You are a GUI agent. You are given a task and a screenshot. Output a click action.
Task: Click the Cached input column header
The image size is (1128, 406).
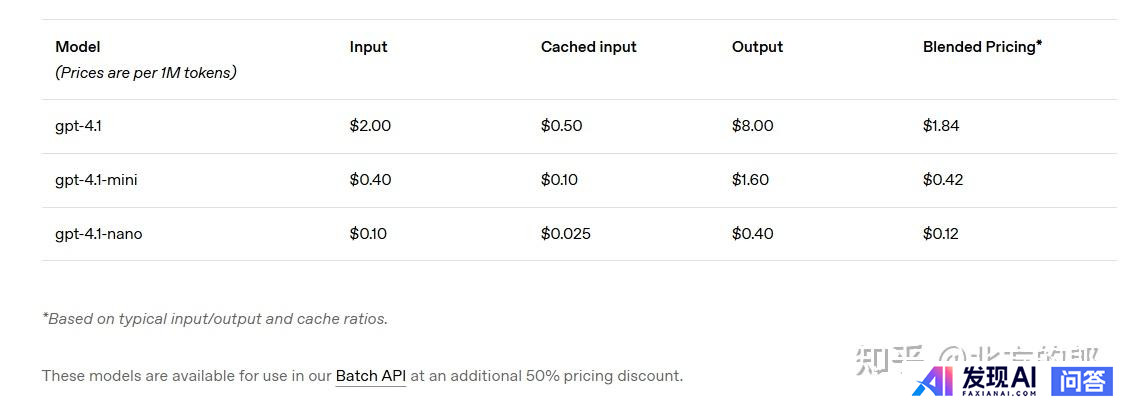pyautogui.click(x=588, y=47)
